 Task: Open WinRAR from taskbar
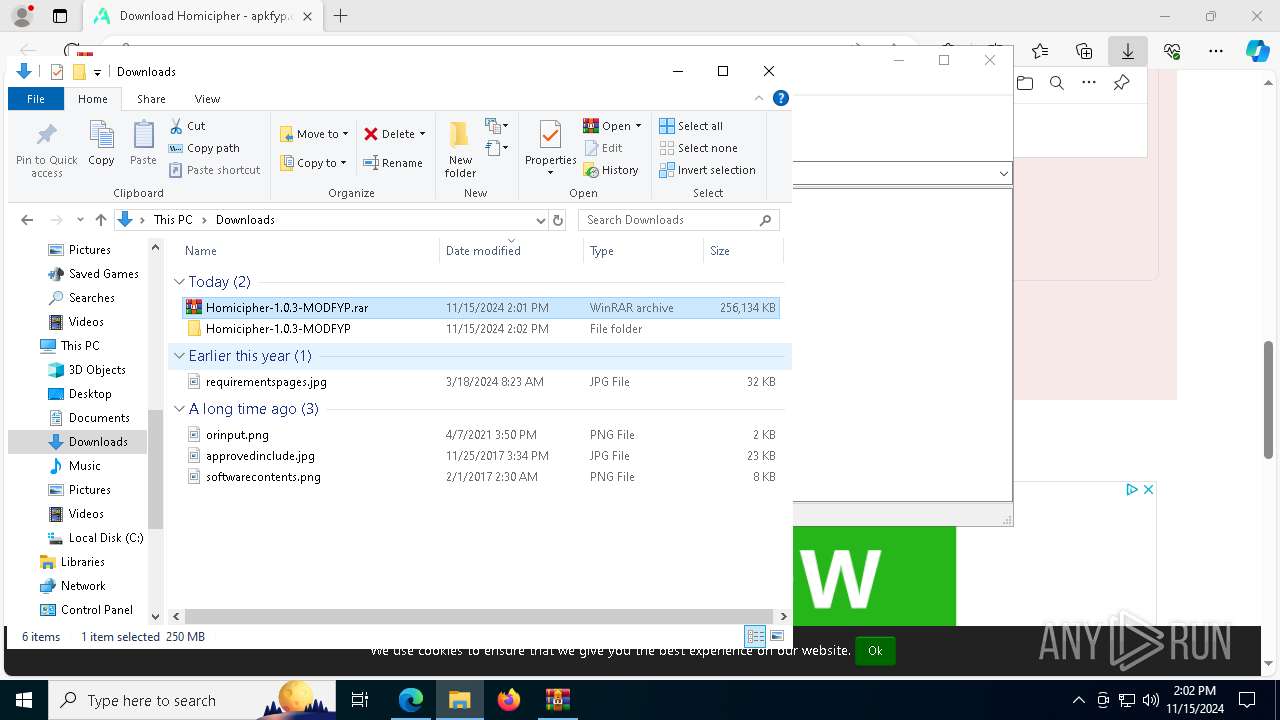[x=557, y=700]
